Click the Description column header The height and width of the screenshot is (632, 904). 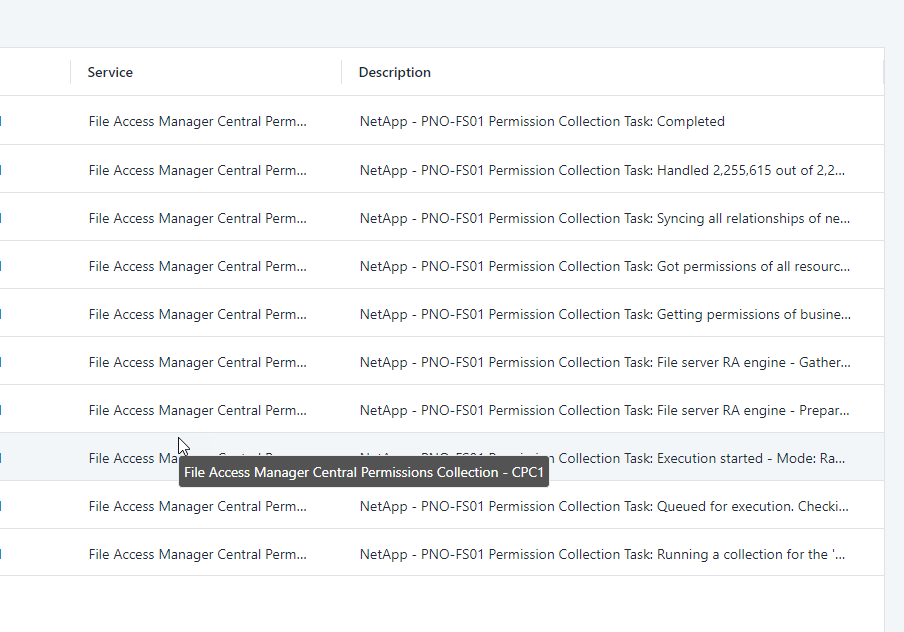(x=395, y=72)
